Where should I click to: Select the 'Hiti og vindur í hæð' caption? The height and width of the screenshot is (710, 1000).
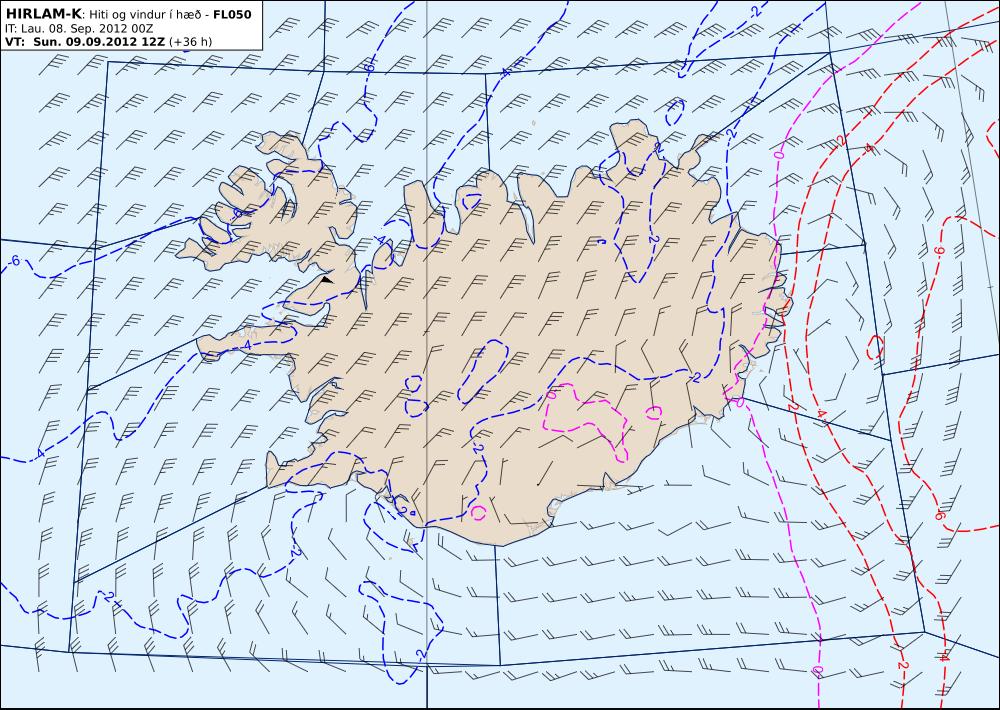147,15
